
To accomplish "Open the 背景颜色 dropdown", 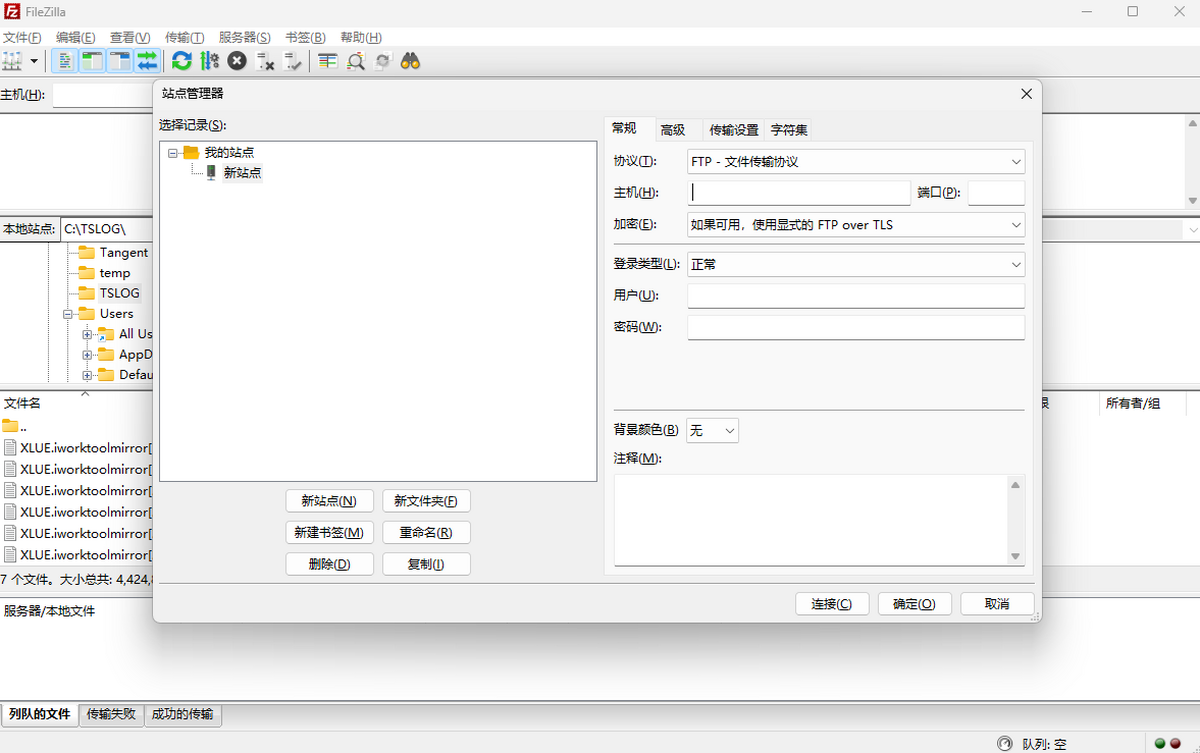I will [712, 430].
